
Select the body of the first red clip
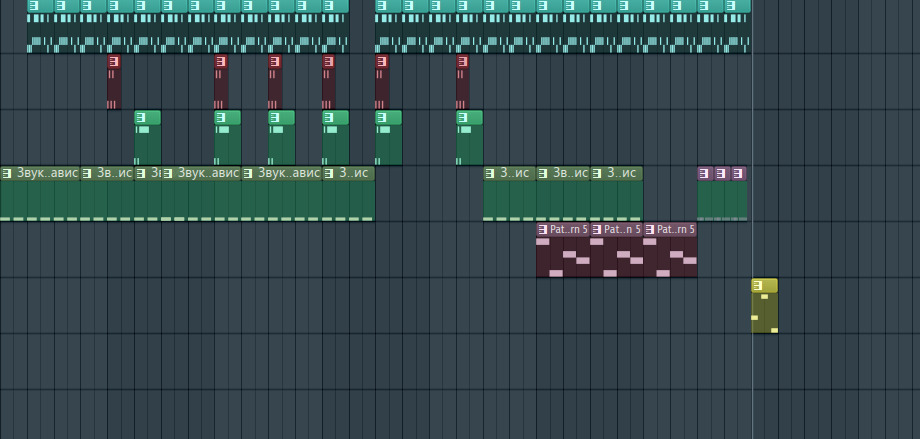[114, 88]
